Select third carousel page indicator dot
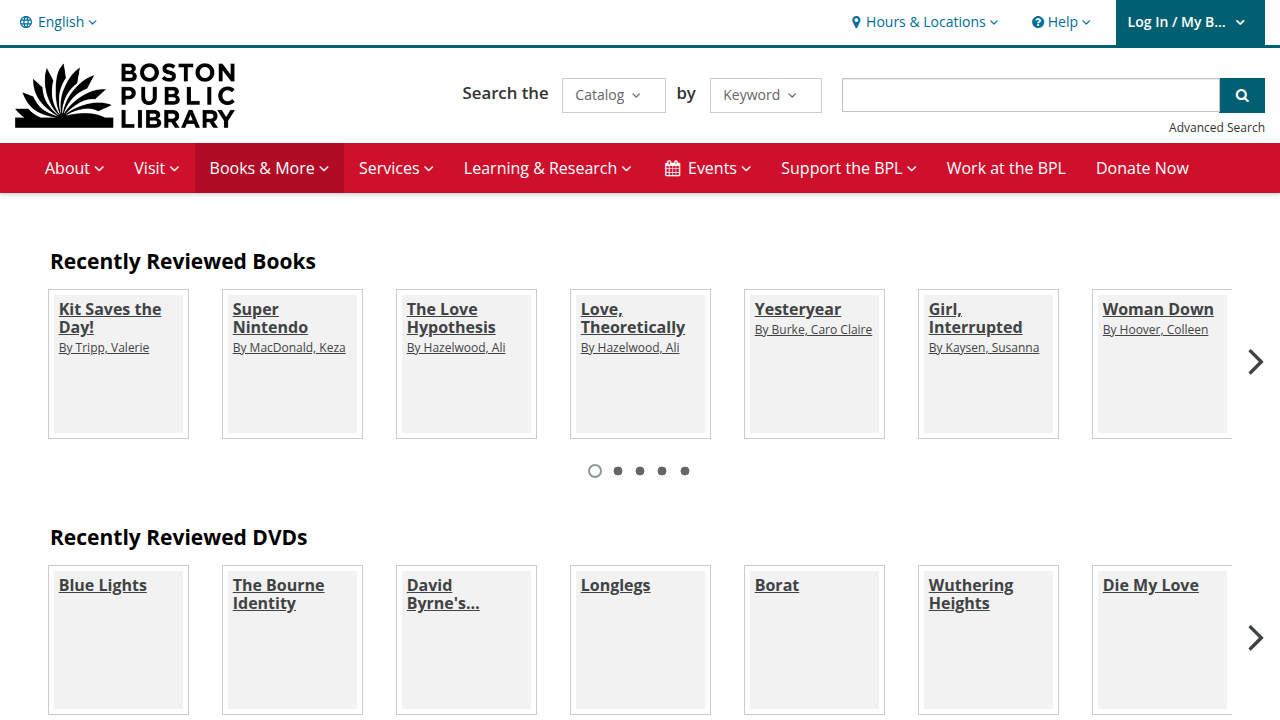The image size is (1280, 720). click(x=640, y=471)
